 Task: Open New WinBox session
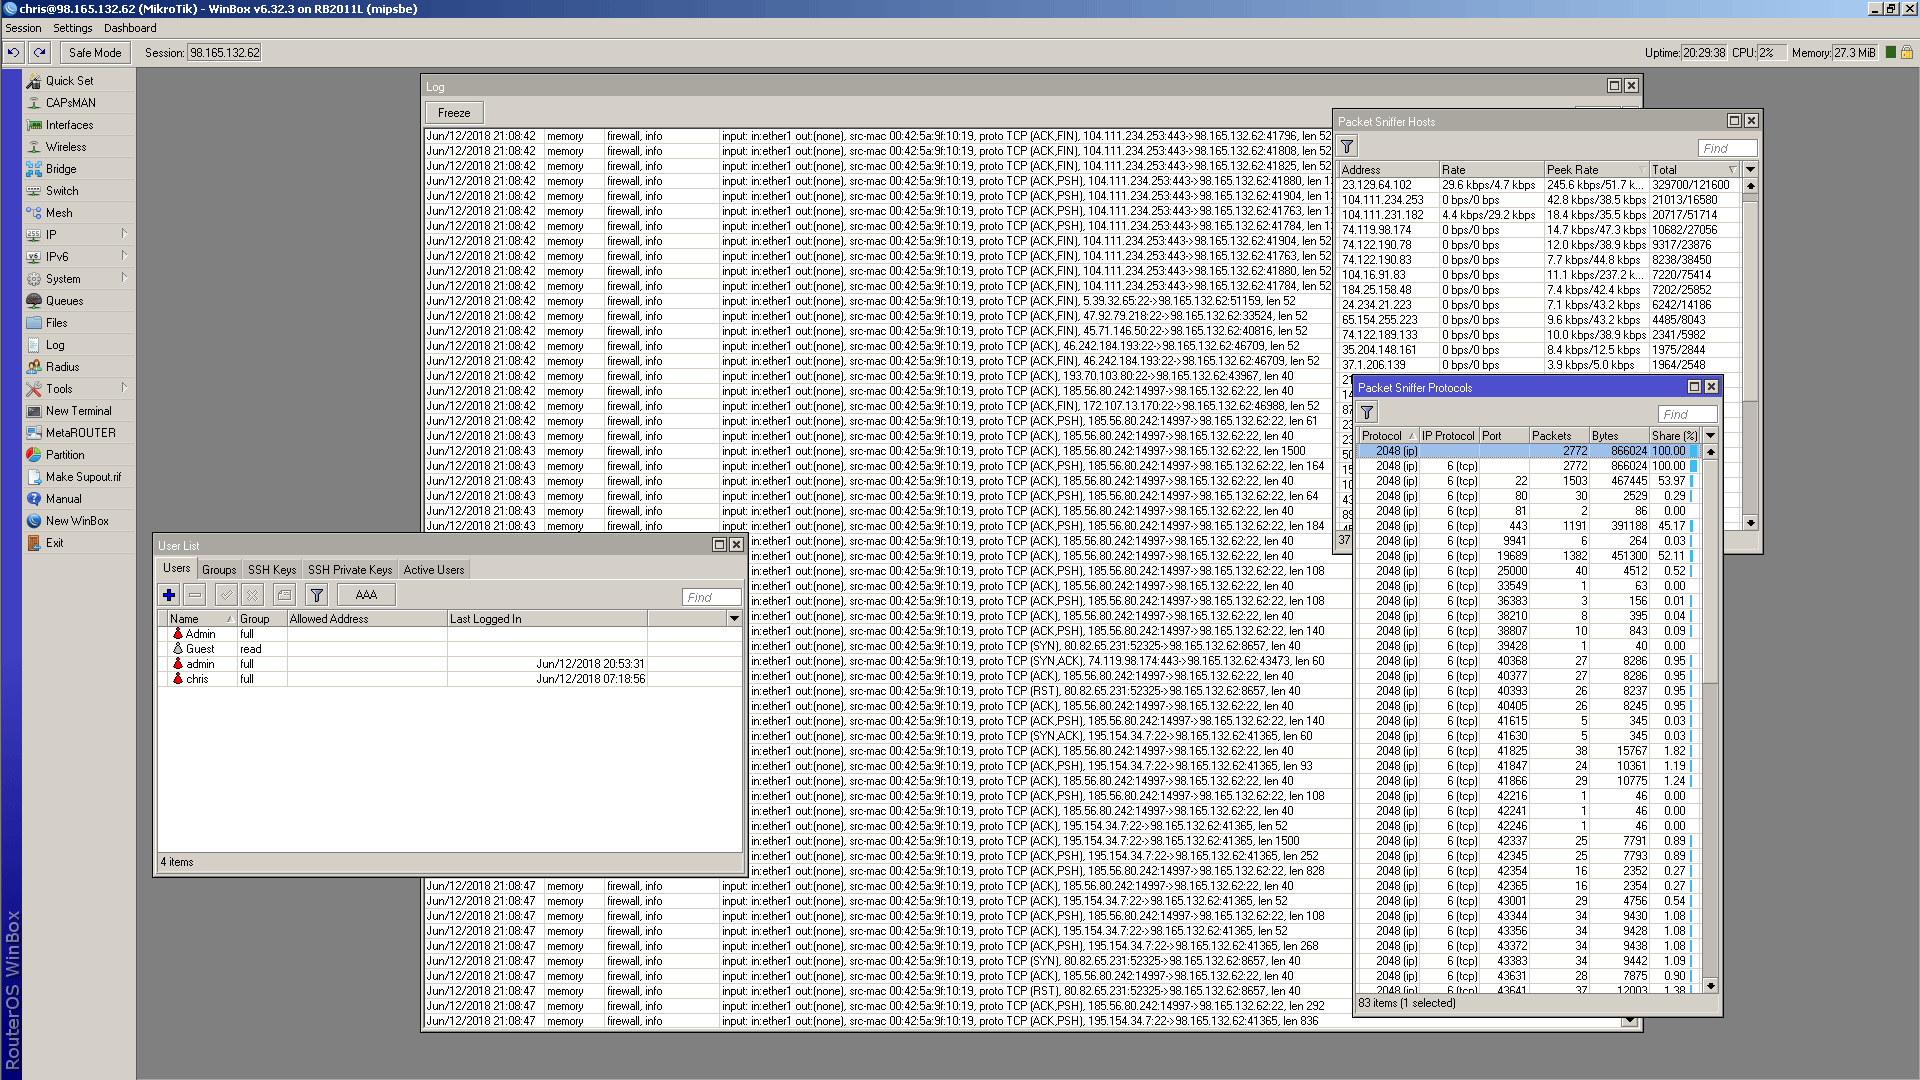point(77,521)
